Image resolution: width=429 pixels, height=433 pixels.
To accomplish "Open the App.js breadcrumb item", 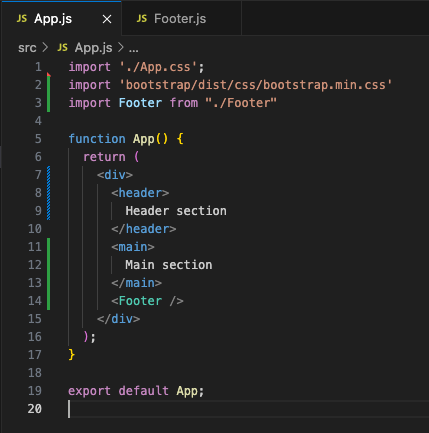I will tap(93, 48).
